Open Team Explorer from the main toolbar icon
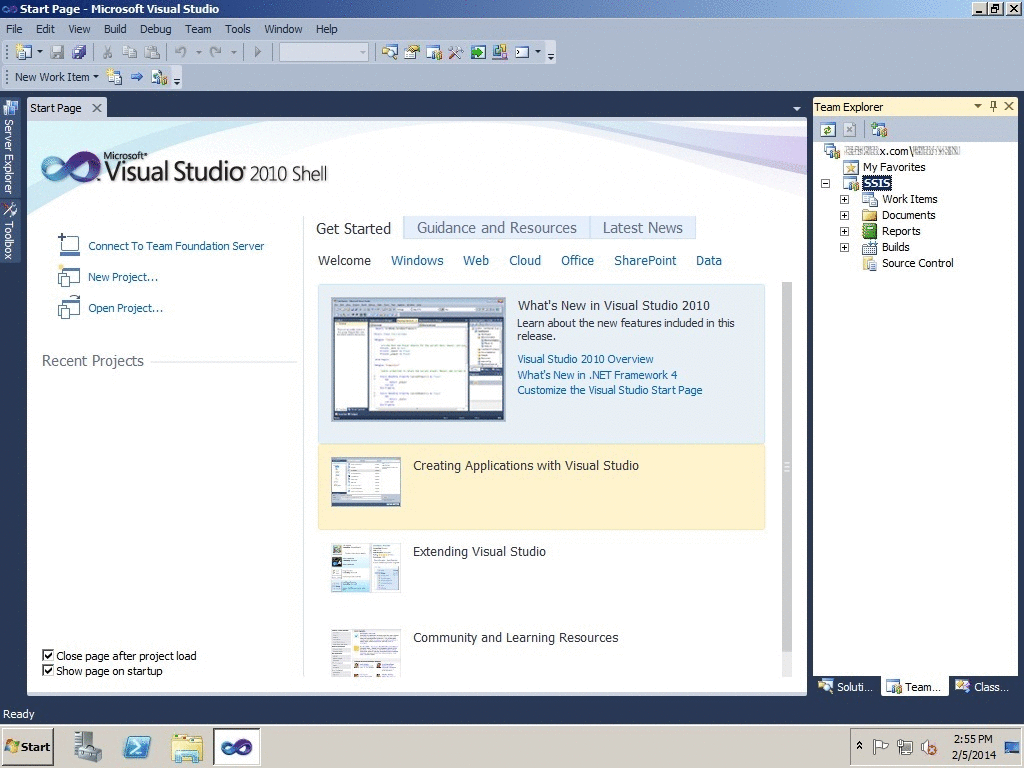The height and width of the screenshot is (768, 1024). pyautogui.click(x=434, y=52)
